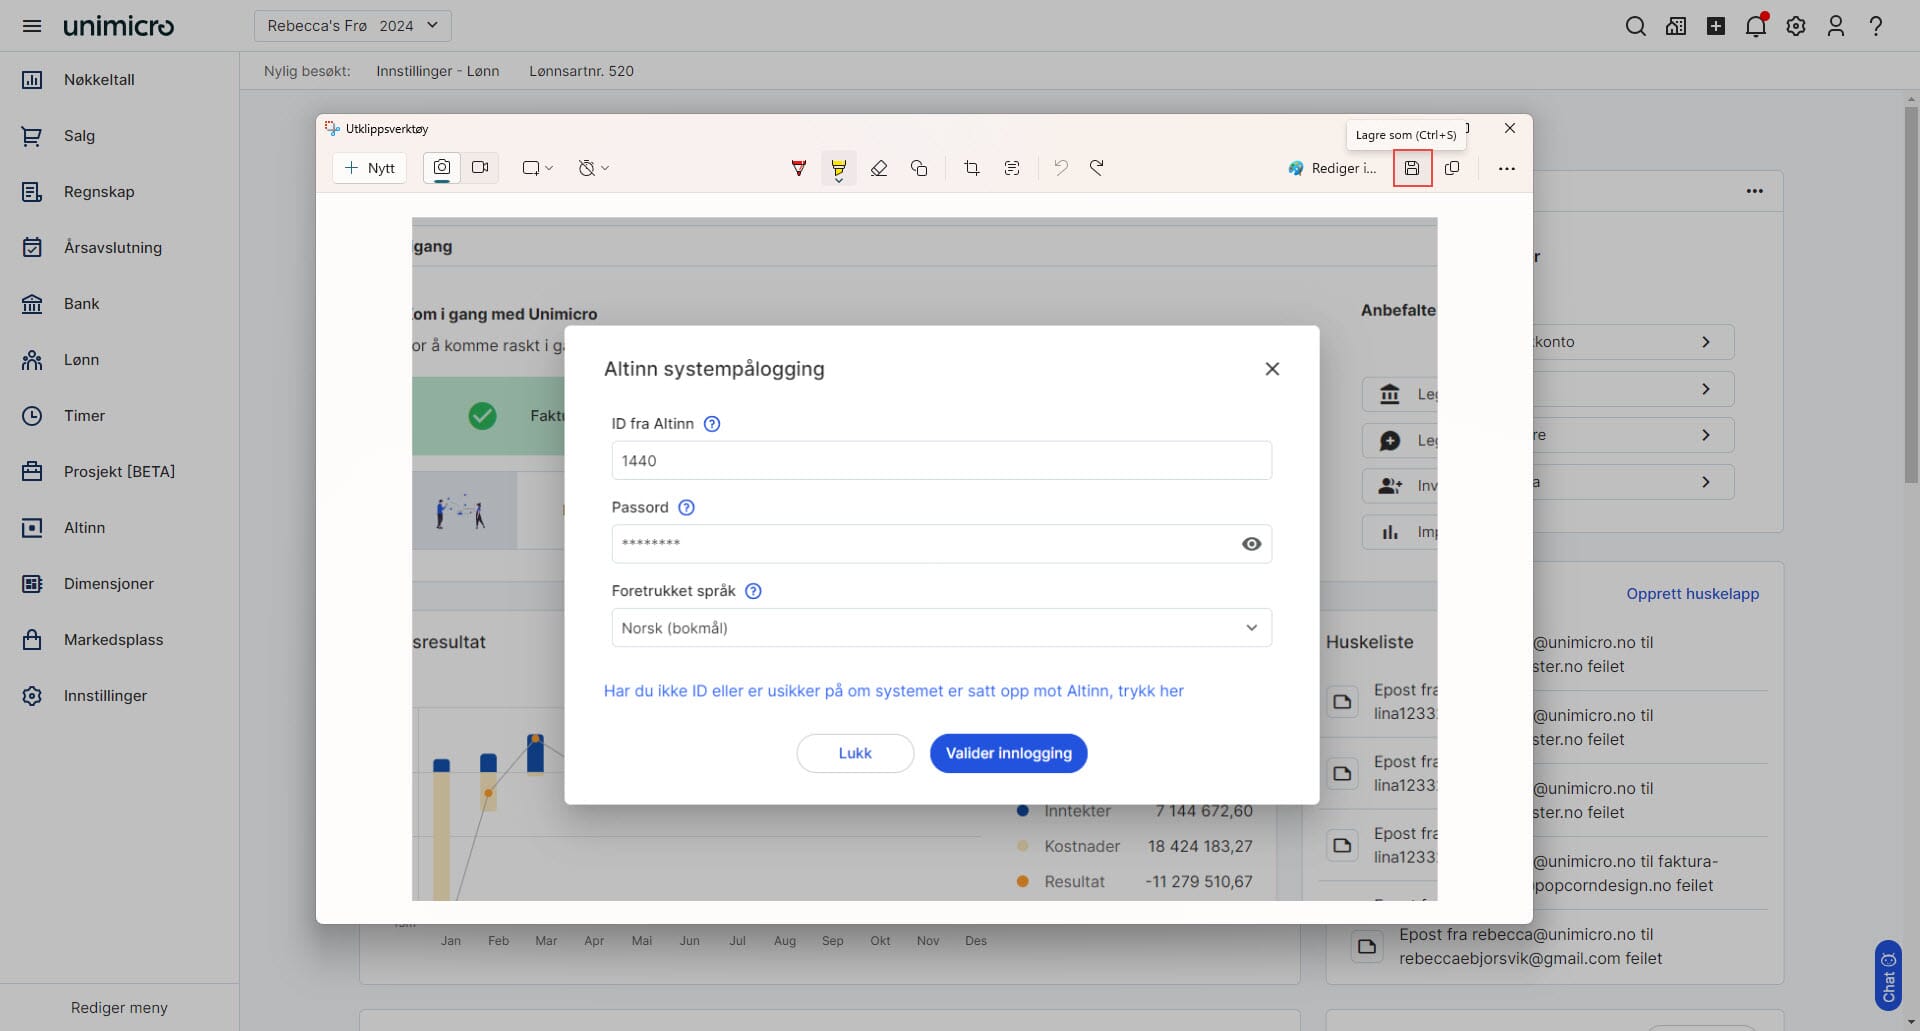1920x1031 pixels.
Task: Click the Opprett huskelapp link
Action: pyautogui.click(x=1692, y=594)
